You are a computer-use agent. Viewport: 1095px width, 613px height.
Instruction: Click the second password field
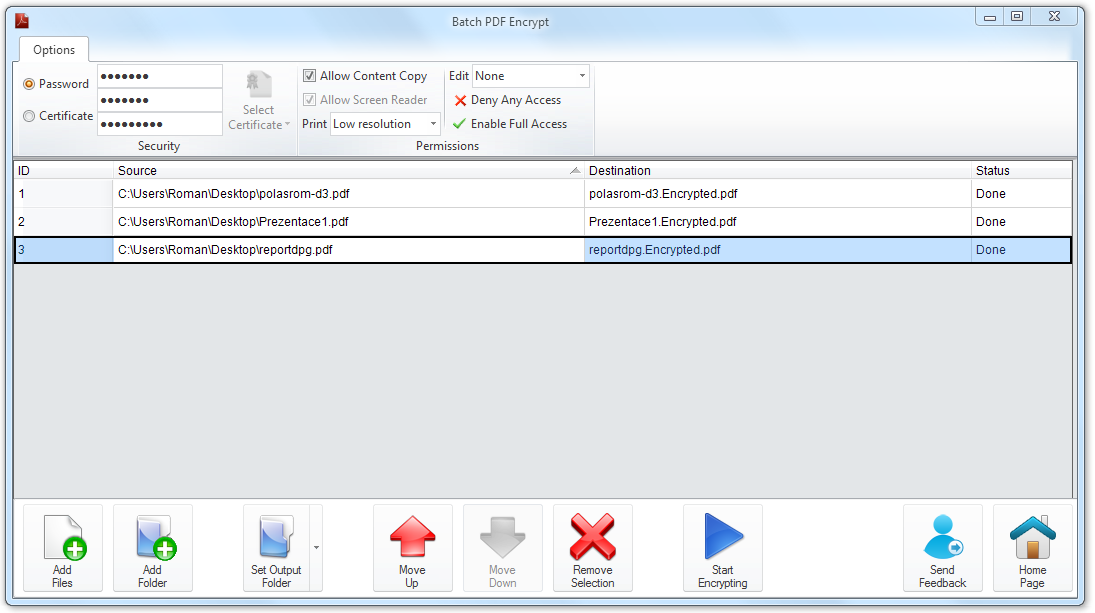[x=160, y=100]
